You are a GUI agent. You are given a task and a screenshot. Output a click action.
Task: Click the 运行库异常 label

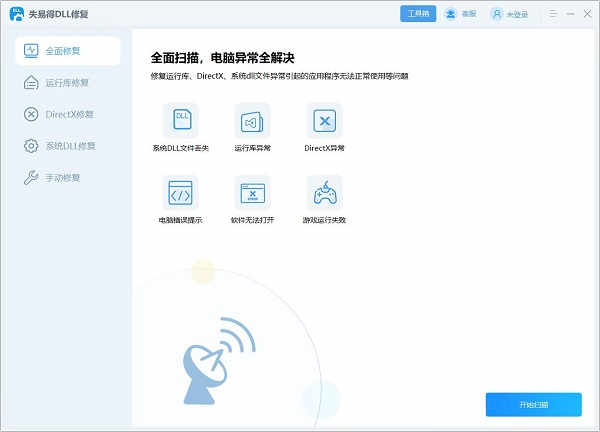[x=253, y=148]
